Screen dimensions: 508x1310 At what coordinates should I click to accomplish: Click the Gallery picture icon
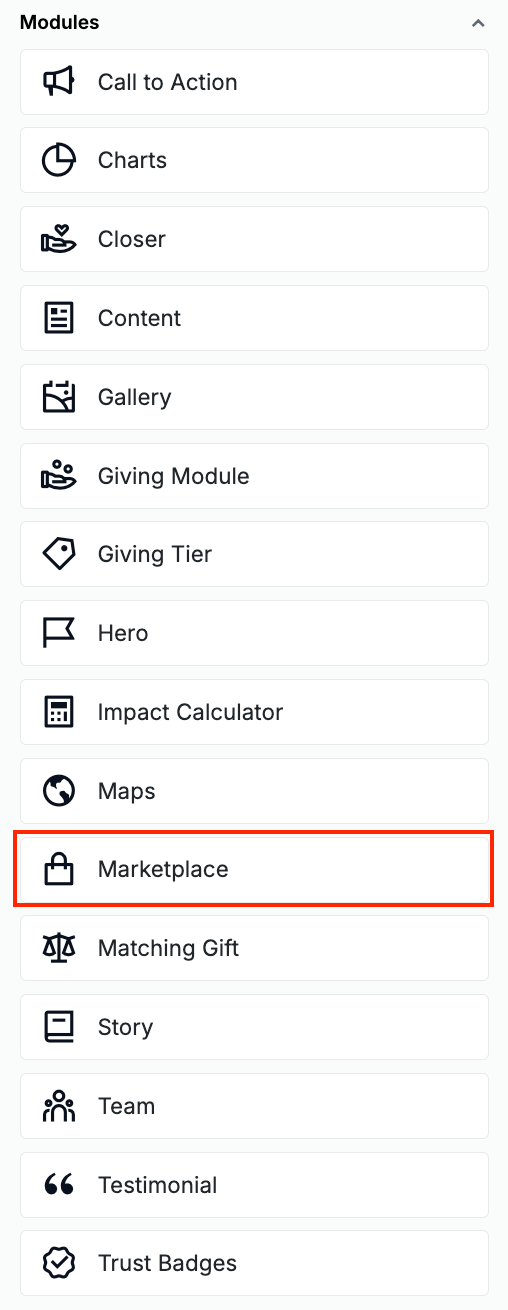59,397
